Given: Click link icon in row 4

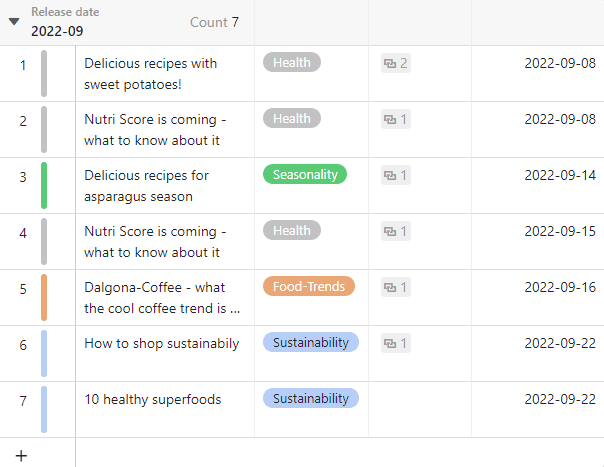Looking at the screenshot, I should (x=389, y=232).
